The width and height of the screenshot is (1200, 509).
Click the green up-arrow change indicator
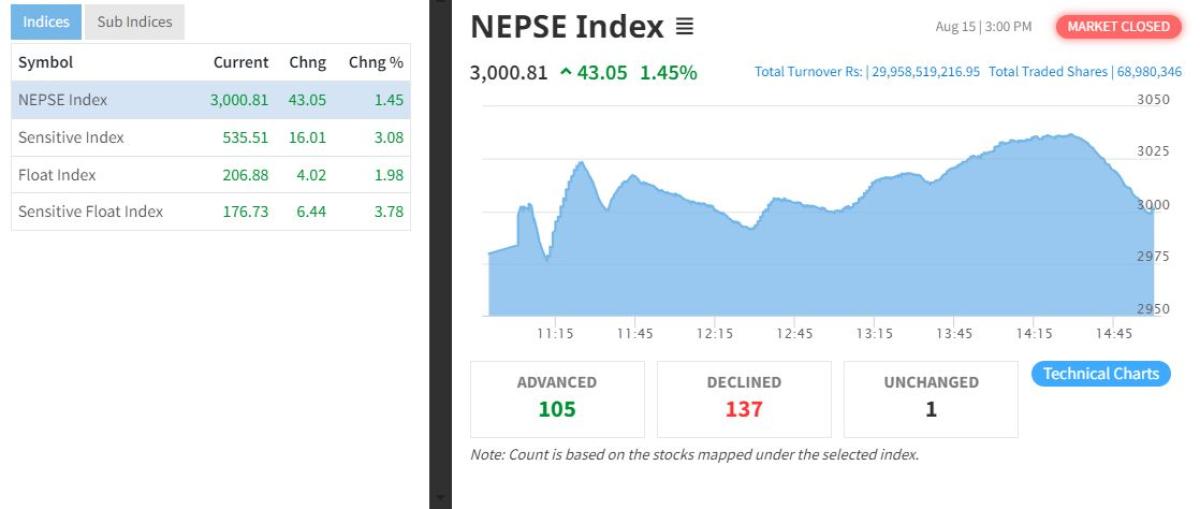click(x=566, y=73)
